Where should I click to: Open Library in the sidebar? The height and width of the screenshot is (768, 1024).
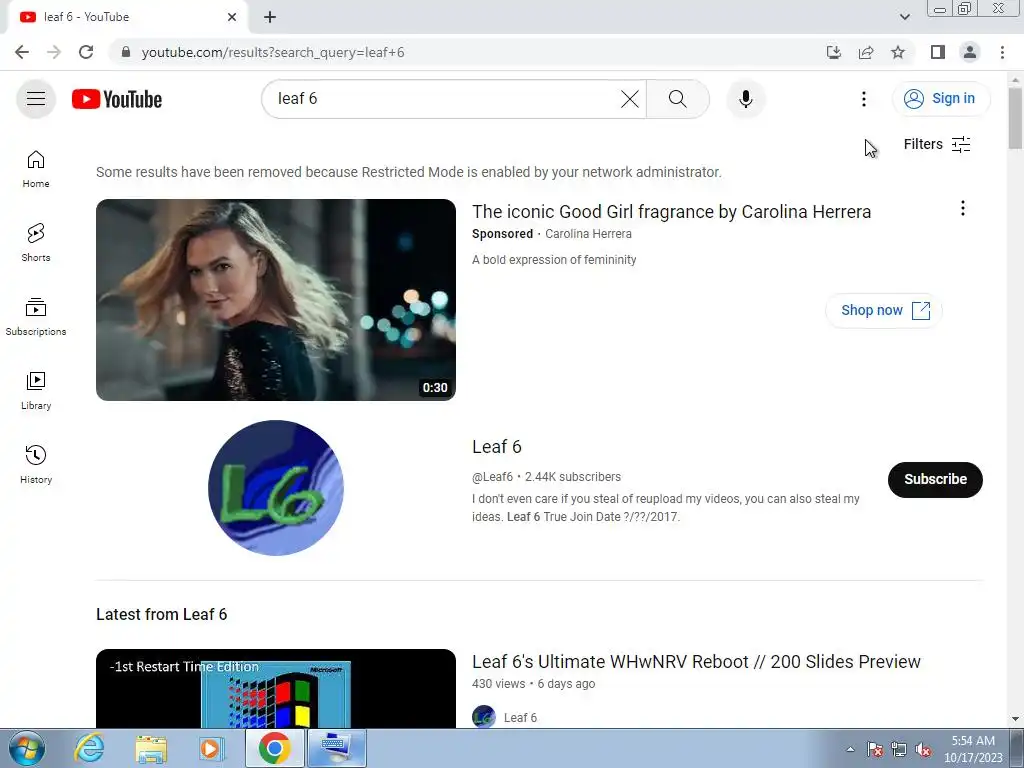tap(36, 391)
